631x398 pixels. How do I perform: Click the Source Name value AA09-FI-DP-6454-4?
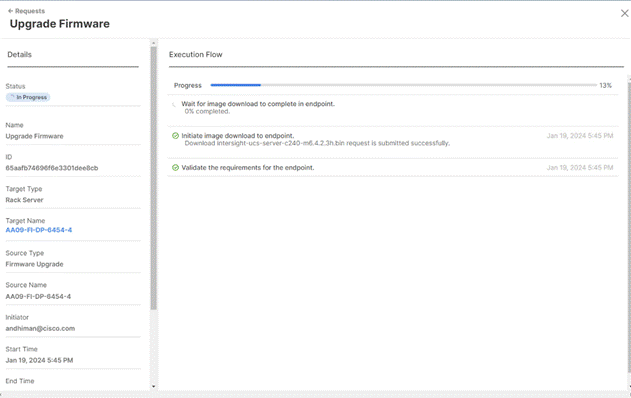(38, 297)
